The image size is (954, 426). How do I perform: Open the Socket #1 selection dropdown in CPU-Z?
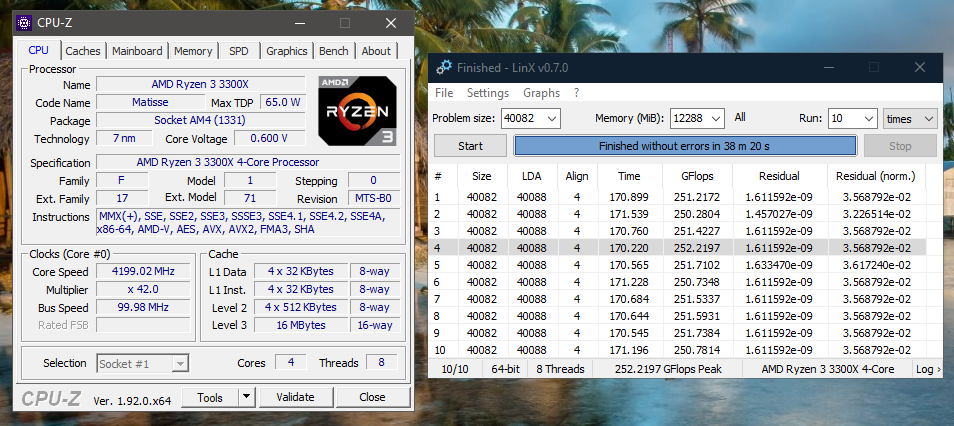143,364
